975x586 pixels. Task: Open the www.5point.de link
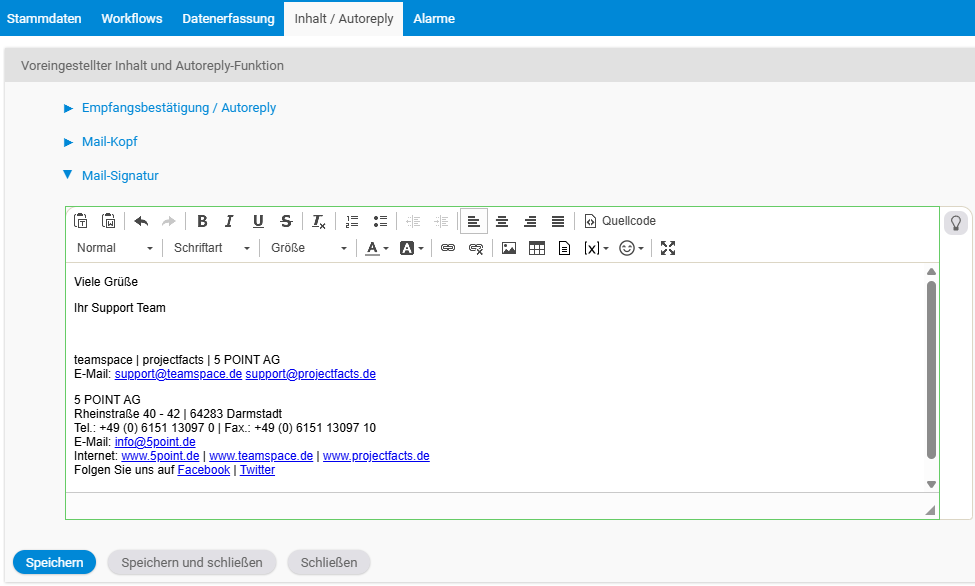pyautogui.click(x=160, y=456)
